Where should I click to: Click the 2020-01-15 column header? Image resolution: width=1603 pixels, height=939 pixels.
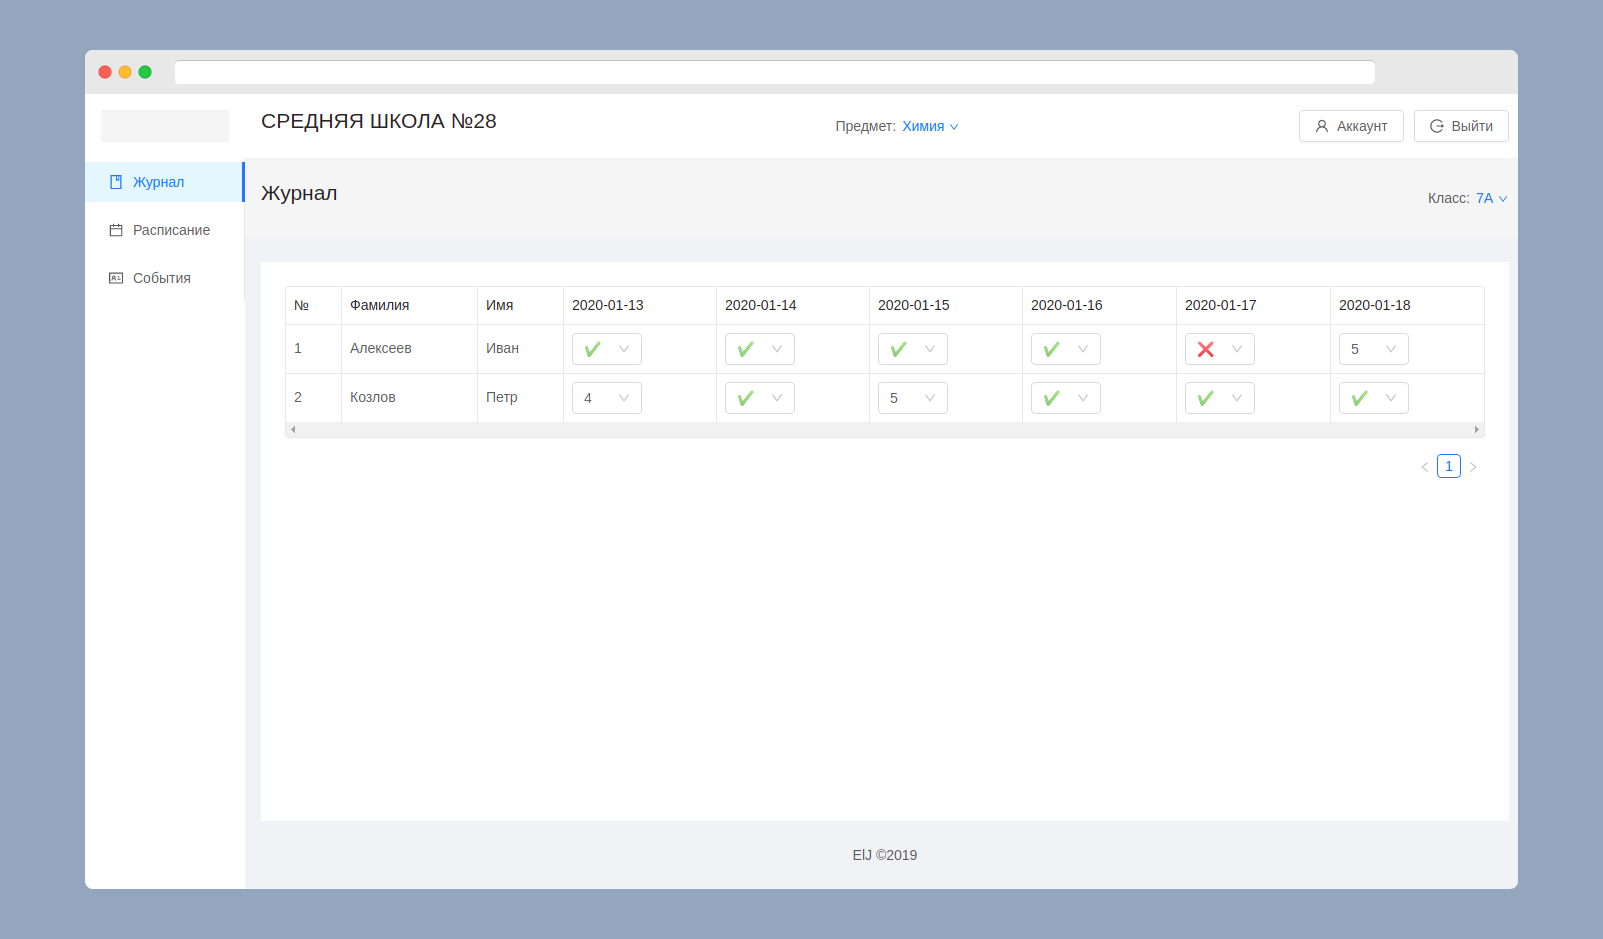coord(946,305)
